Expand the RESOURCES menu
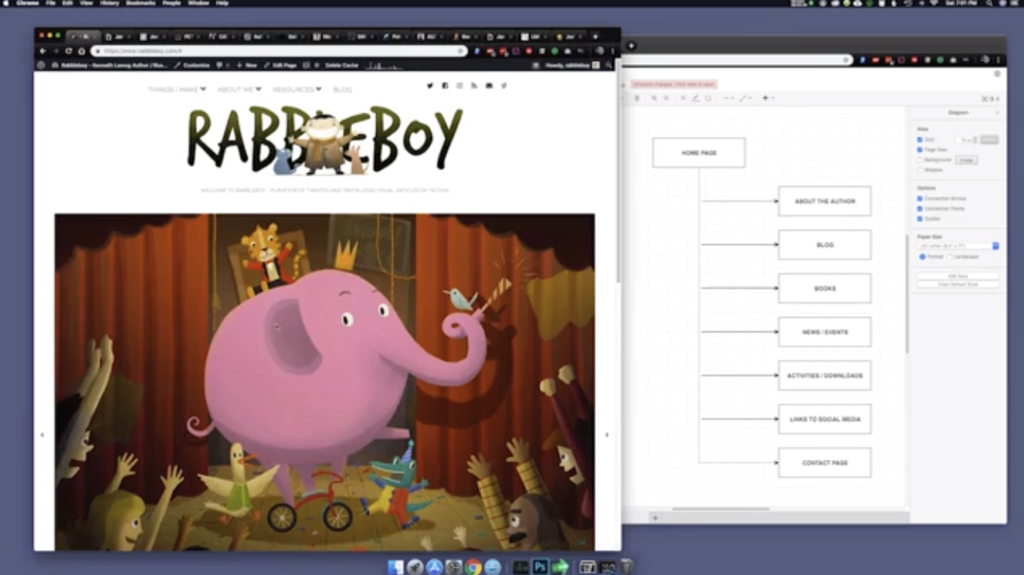Image resolution: width=1024 pixels, height=575 pixels. pyautogui.click(x=297, y=90)
